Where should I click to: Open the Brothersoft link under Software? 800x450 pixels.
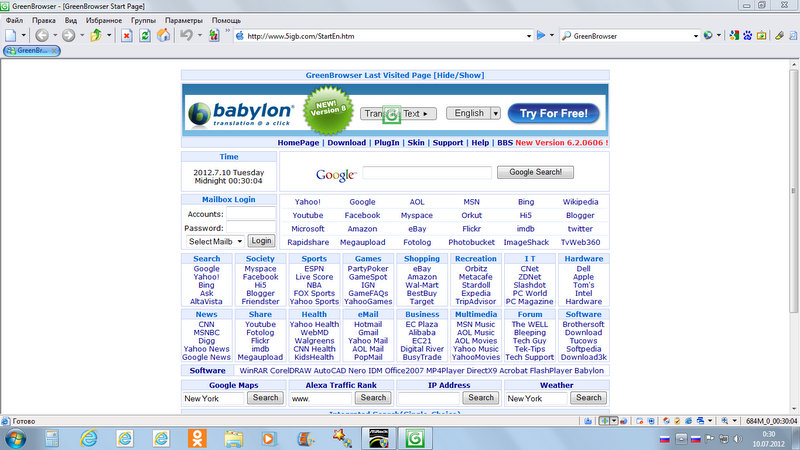[583, 324]
